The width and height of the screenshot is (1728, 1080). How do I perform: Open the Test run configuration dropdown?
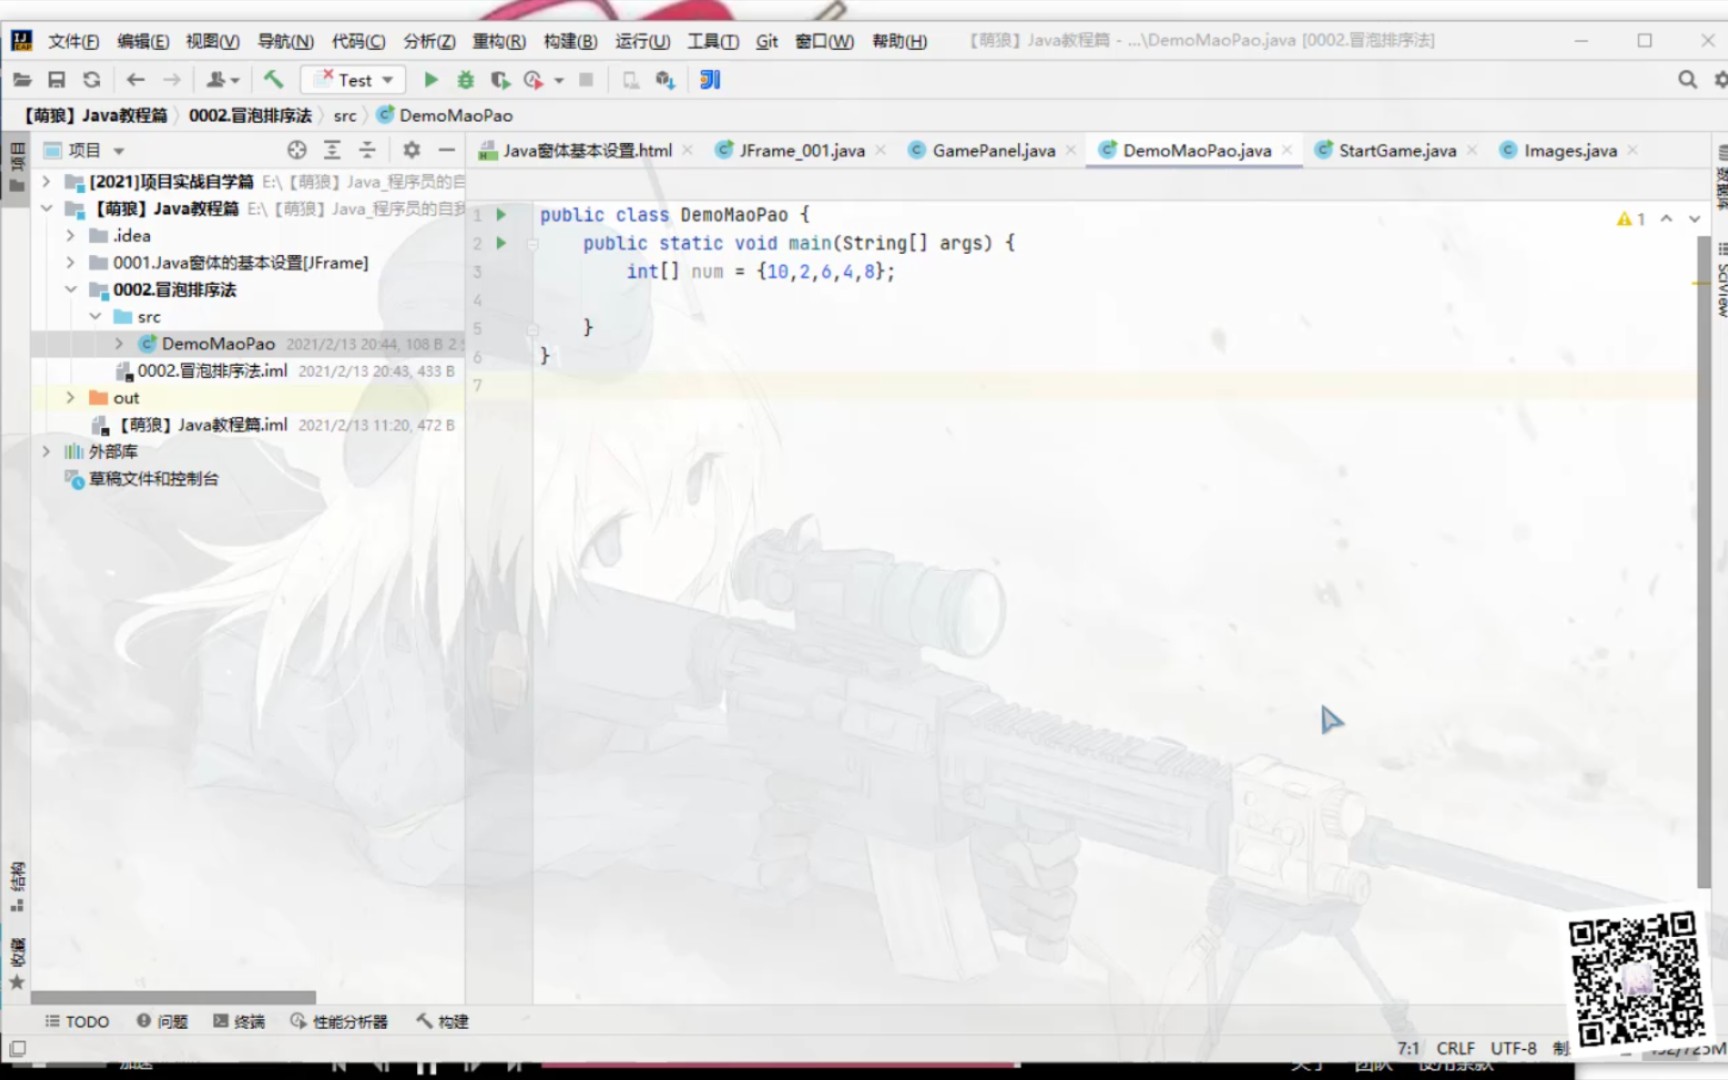[353, 80]
